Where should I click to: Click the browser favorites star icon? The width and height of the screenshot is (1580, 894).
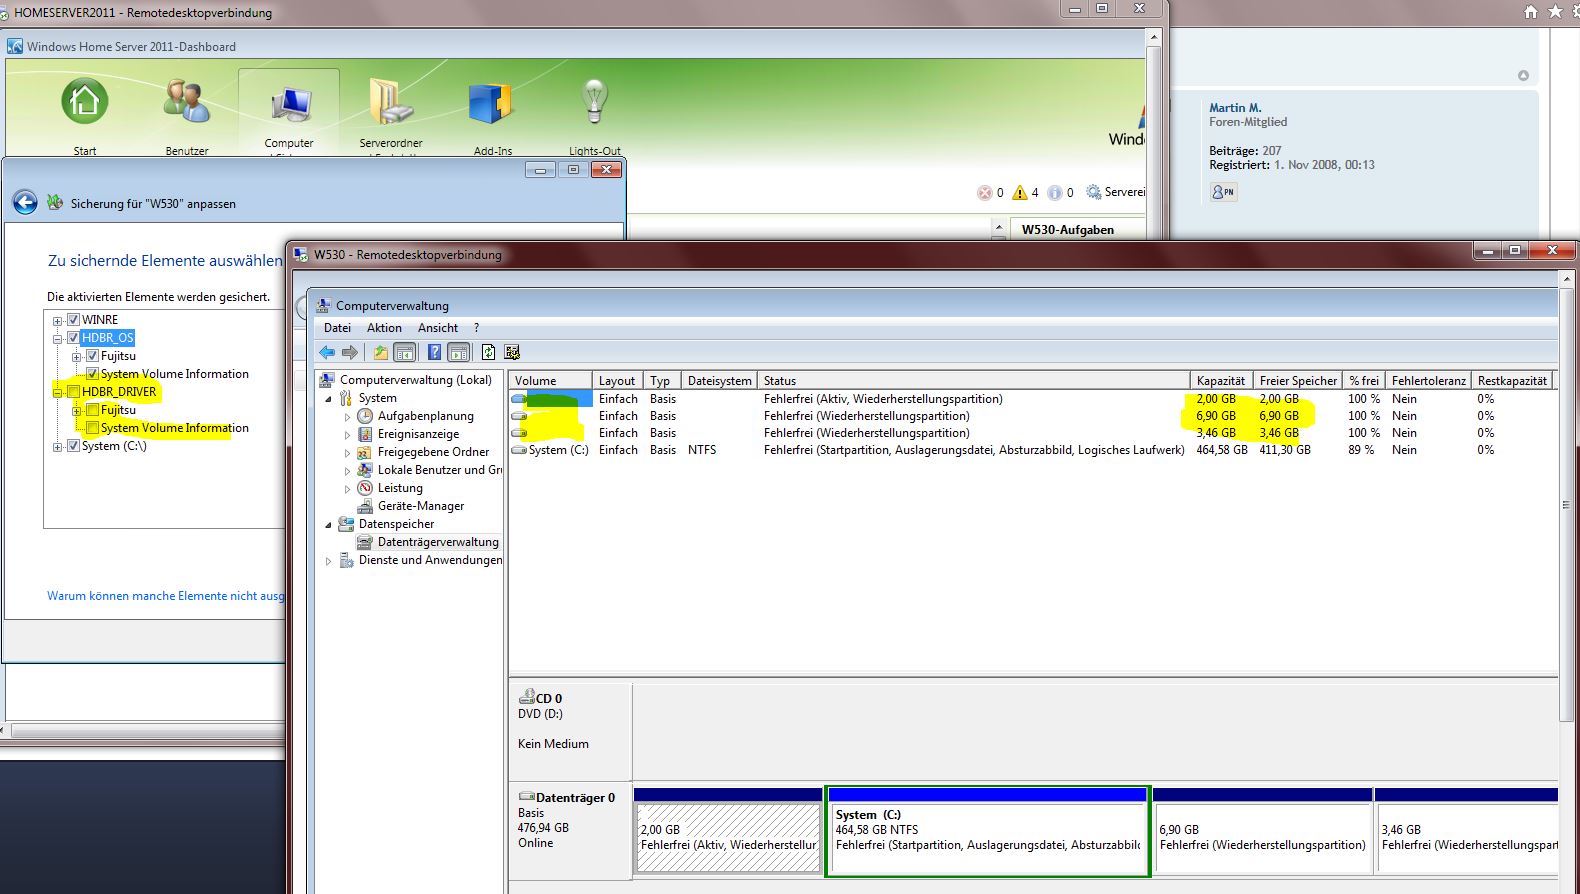(x=1555, y=12)
